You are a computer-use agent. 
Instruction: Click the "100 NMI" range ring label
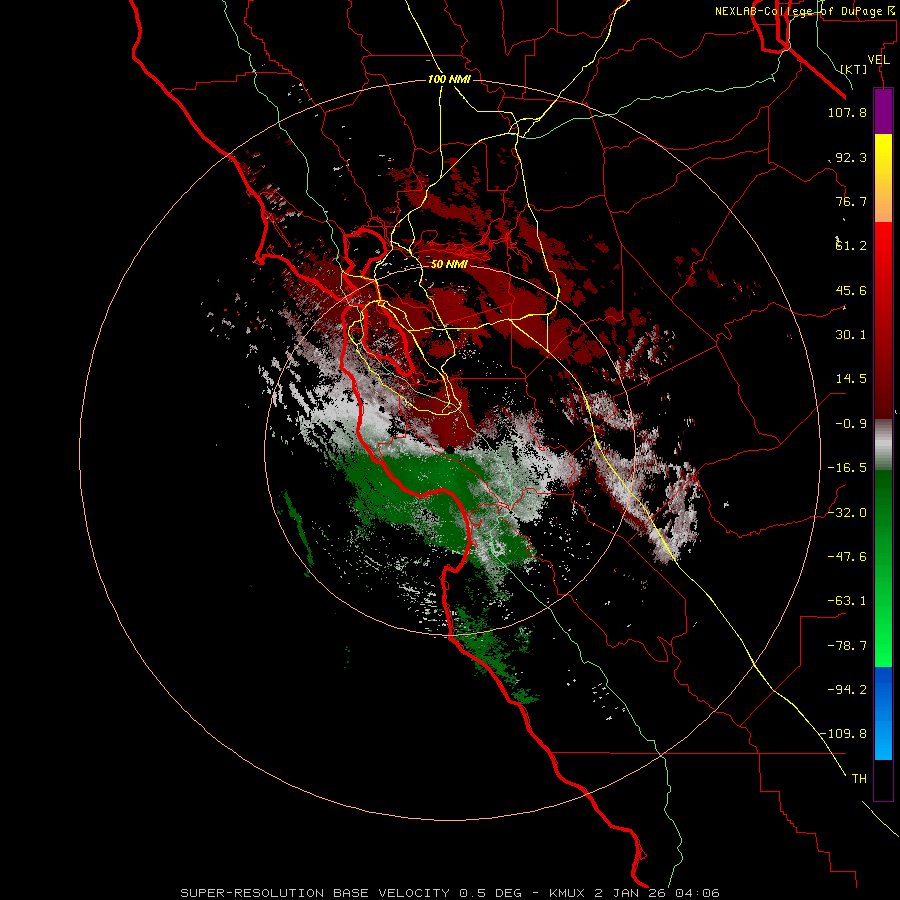coord(449,79)
